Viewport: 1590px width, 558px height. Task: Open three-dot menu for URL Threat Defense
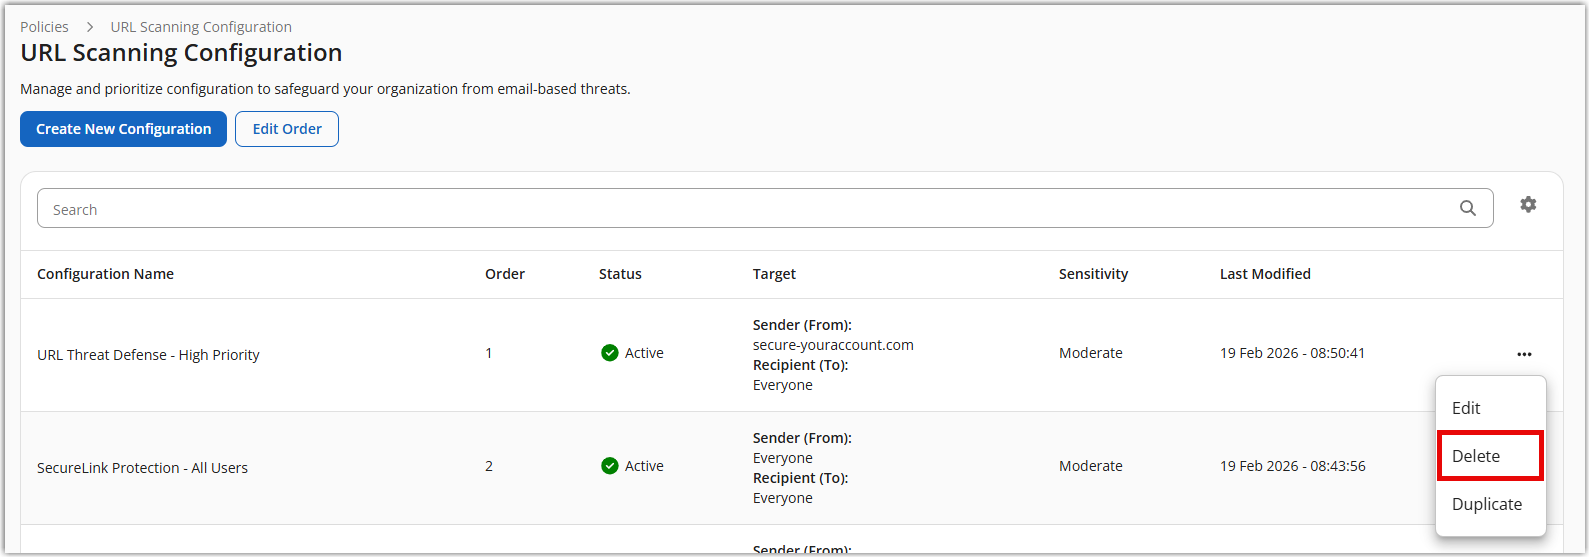pyautogui.click(x=1523, y=354)
